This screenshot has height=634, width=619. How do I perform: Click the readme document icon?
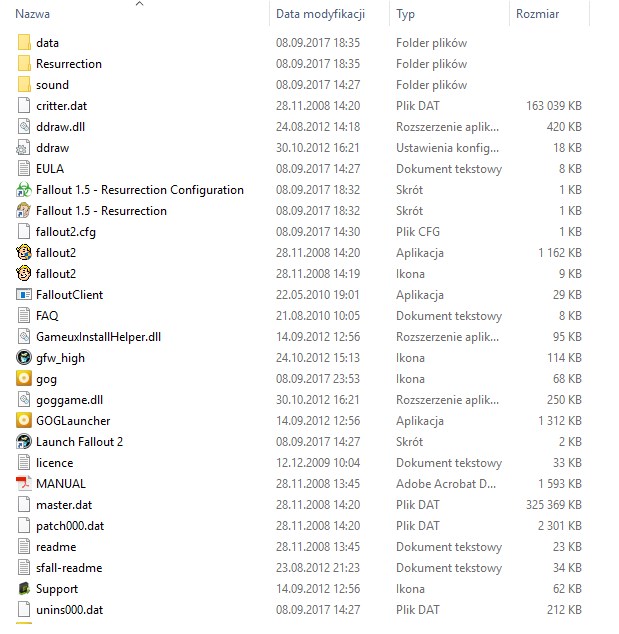click(x=24, y=547)
